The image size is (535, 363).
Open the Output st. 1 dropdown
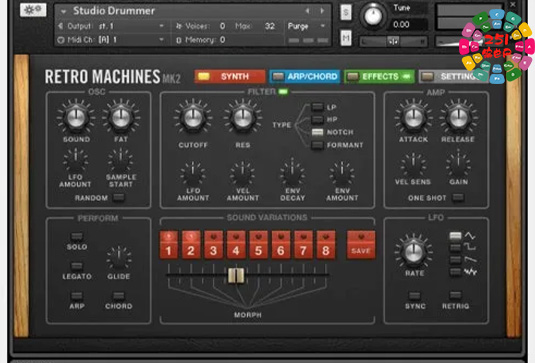coord(112,26)
